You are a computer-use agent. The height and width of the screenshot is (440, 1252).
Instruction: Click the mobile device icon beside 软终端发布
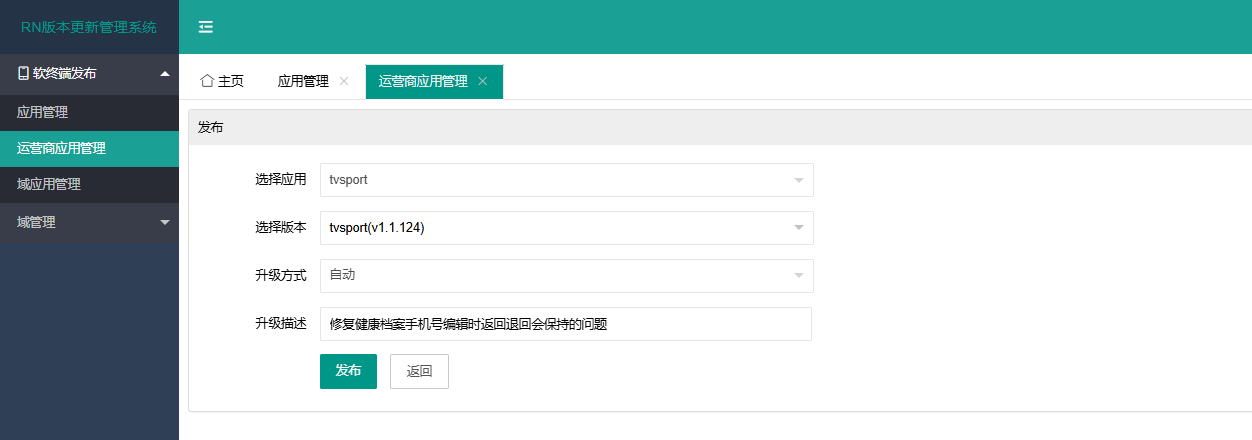[23, 73]
